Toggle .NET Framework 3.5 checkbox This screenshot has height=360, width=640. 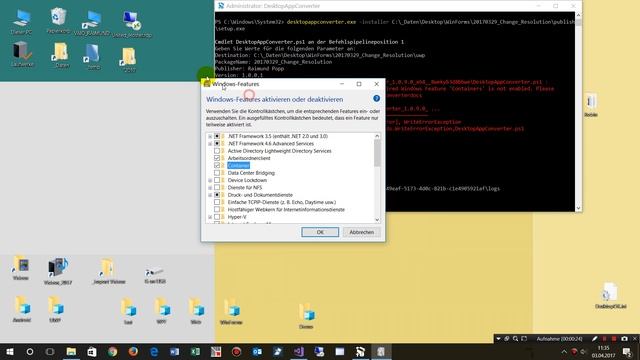point(217,136)
